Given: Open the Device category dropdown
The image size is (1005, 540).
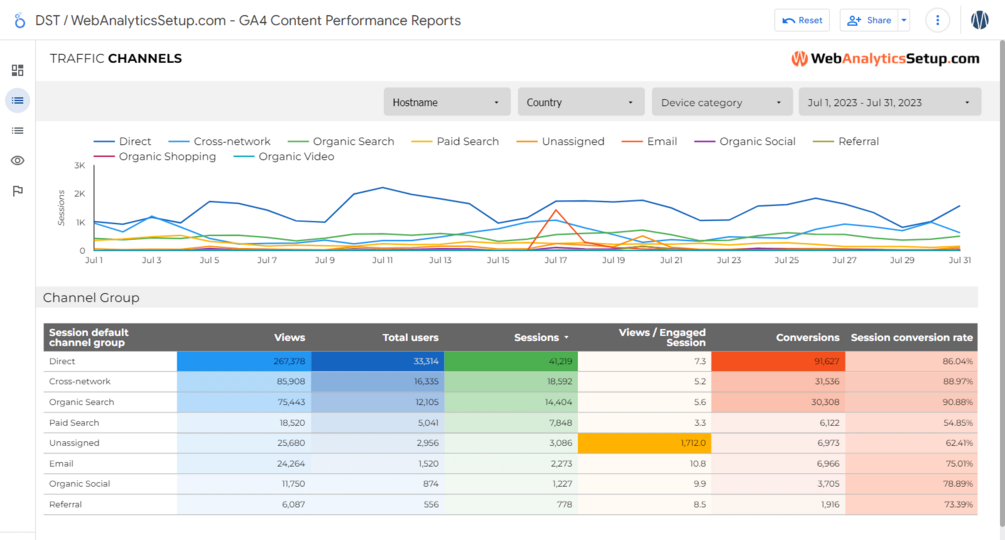Looking at the screenshot, I should coord(721,102).
